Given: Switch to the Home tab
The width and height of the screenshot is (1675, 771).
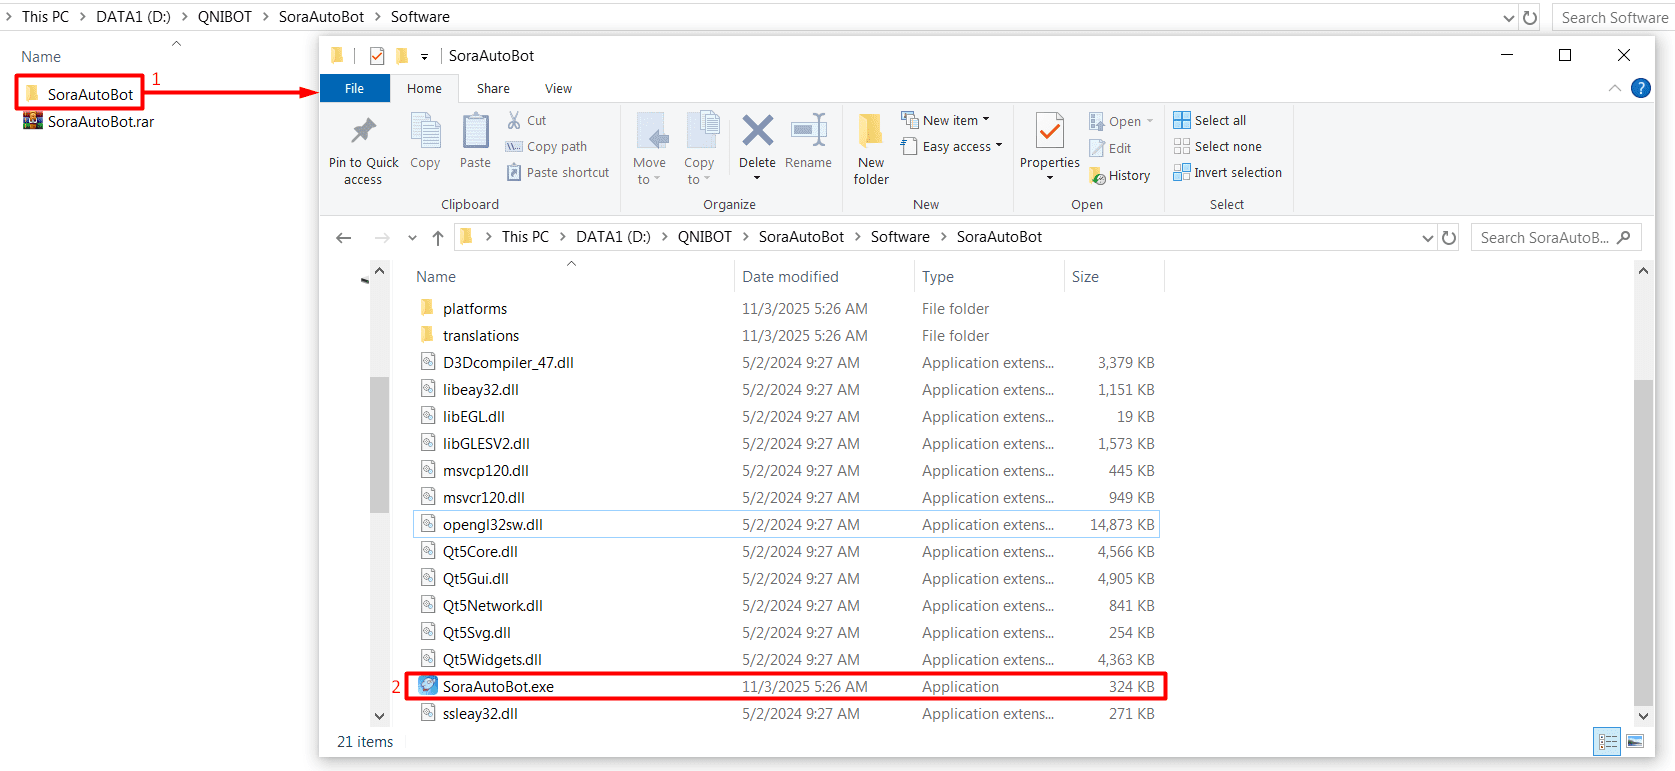Looking at the screenshot, I should pos(424,88).
